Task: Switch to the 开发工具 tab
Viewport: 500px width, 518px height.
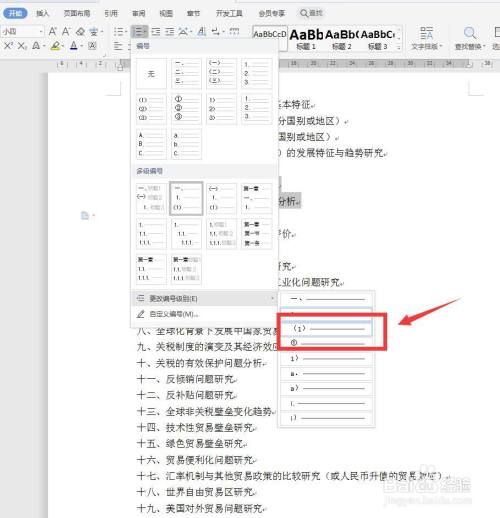Action: tap(229, 13)
